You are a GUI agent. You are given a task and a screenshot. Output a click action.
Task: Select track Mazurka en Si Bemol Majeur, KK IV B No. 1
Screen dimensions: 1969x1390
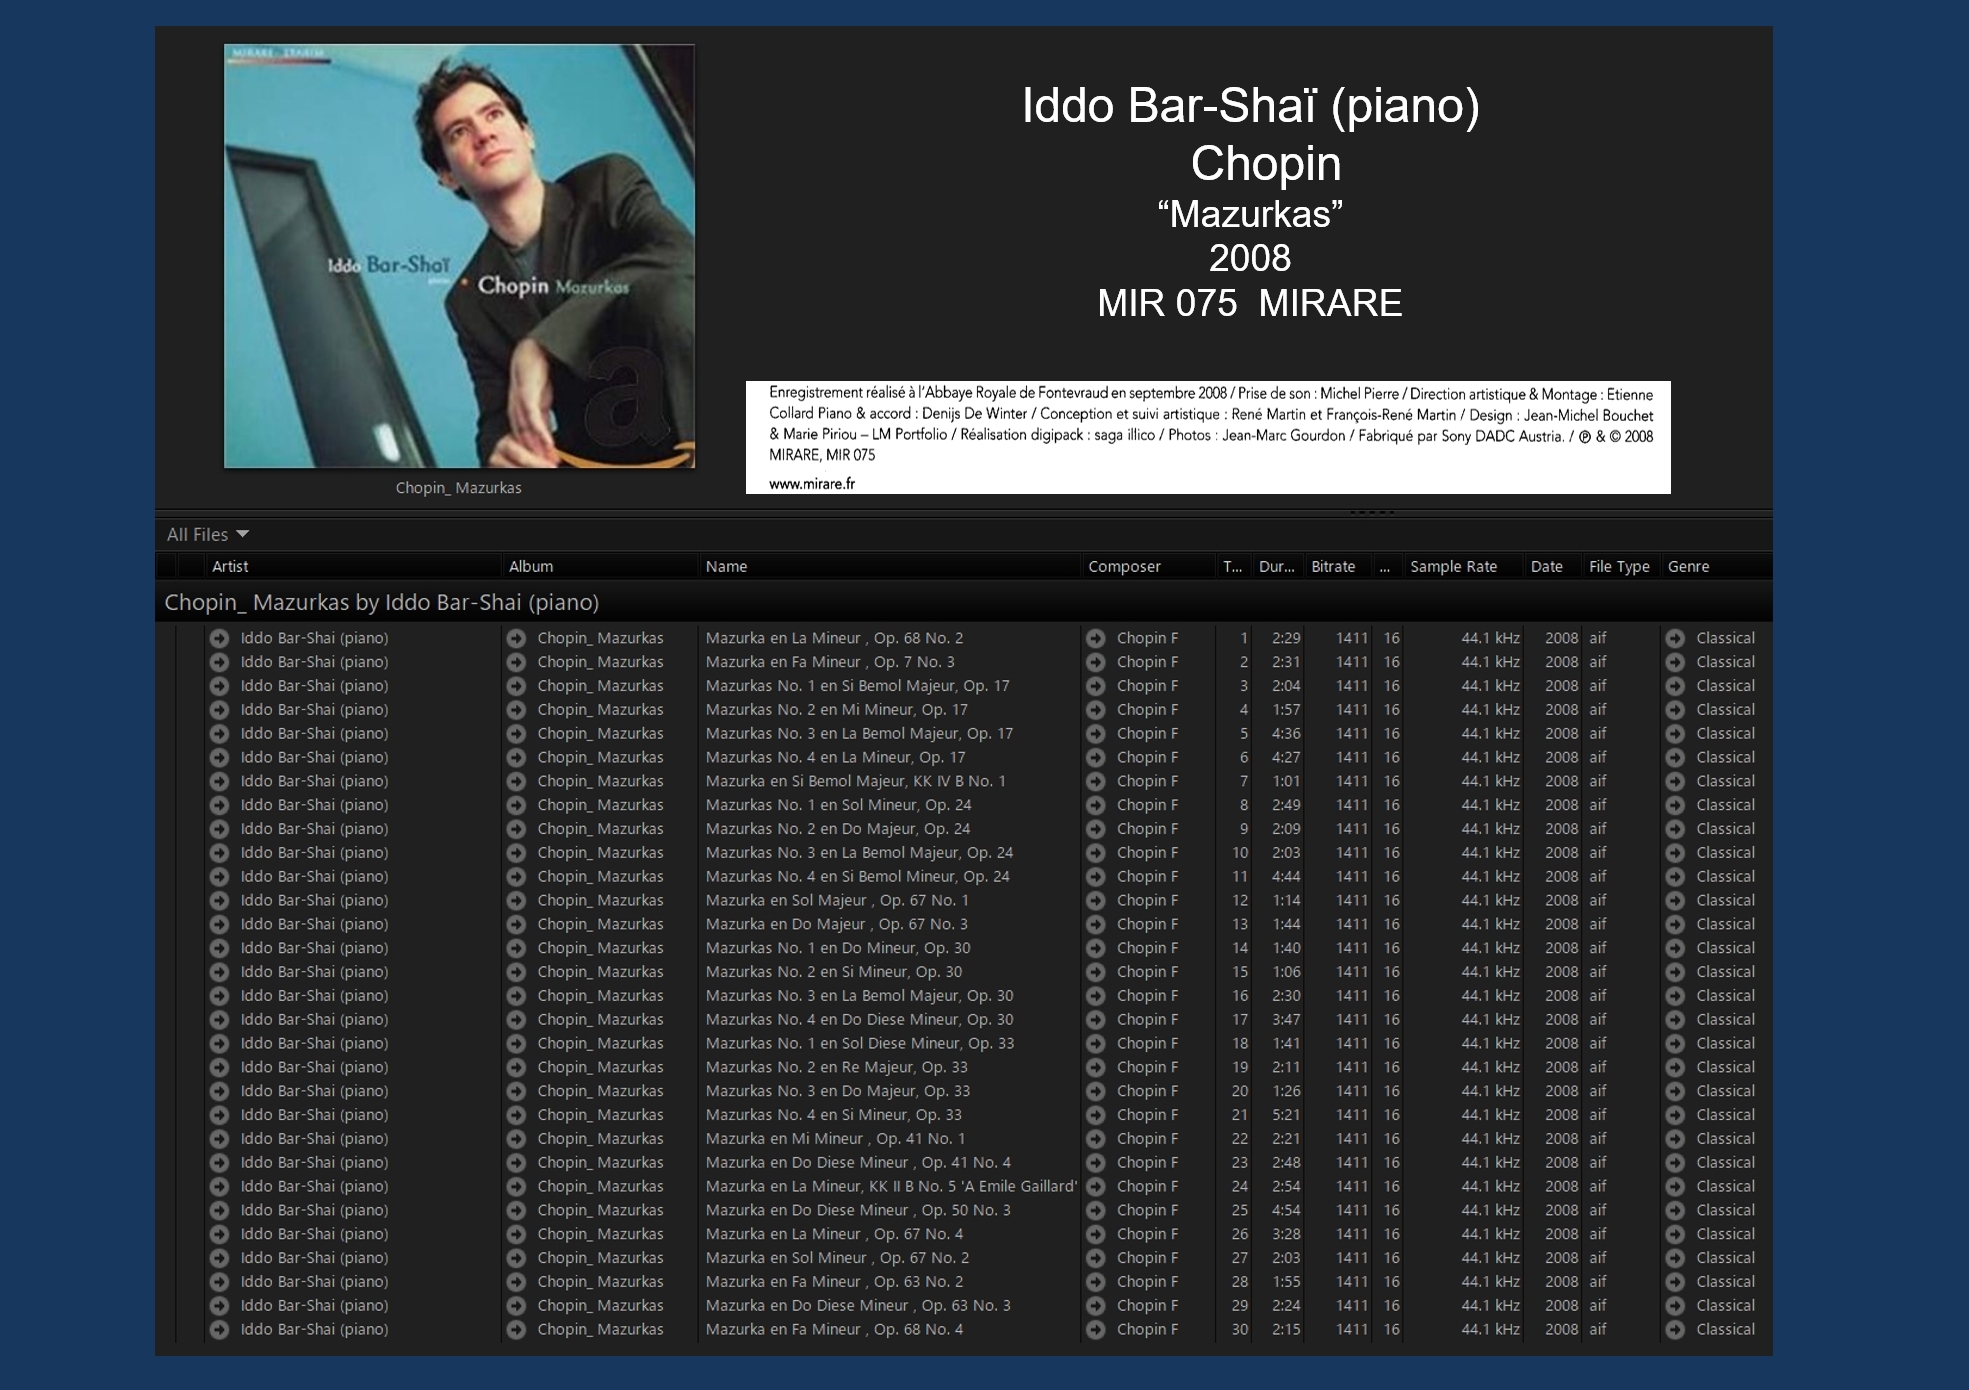[x=855, y=781]
